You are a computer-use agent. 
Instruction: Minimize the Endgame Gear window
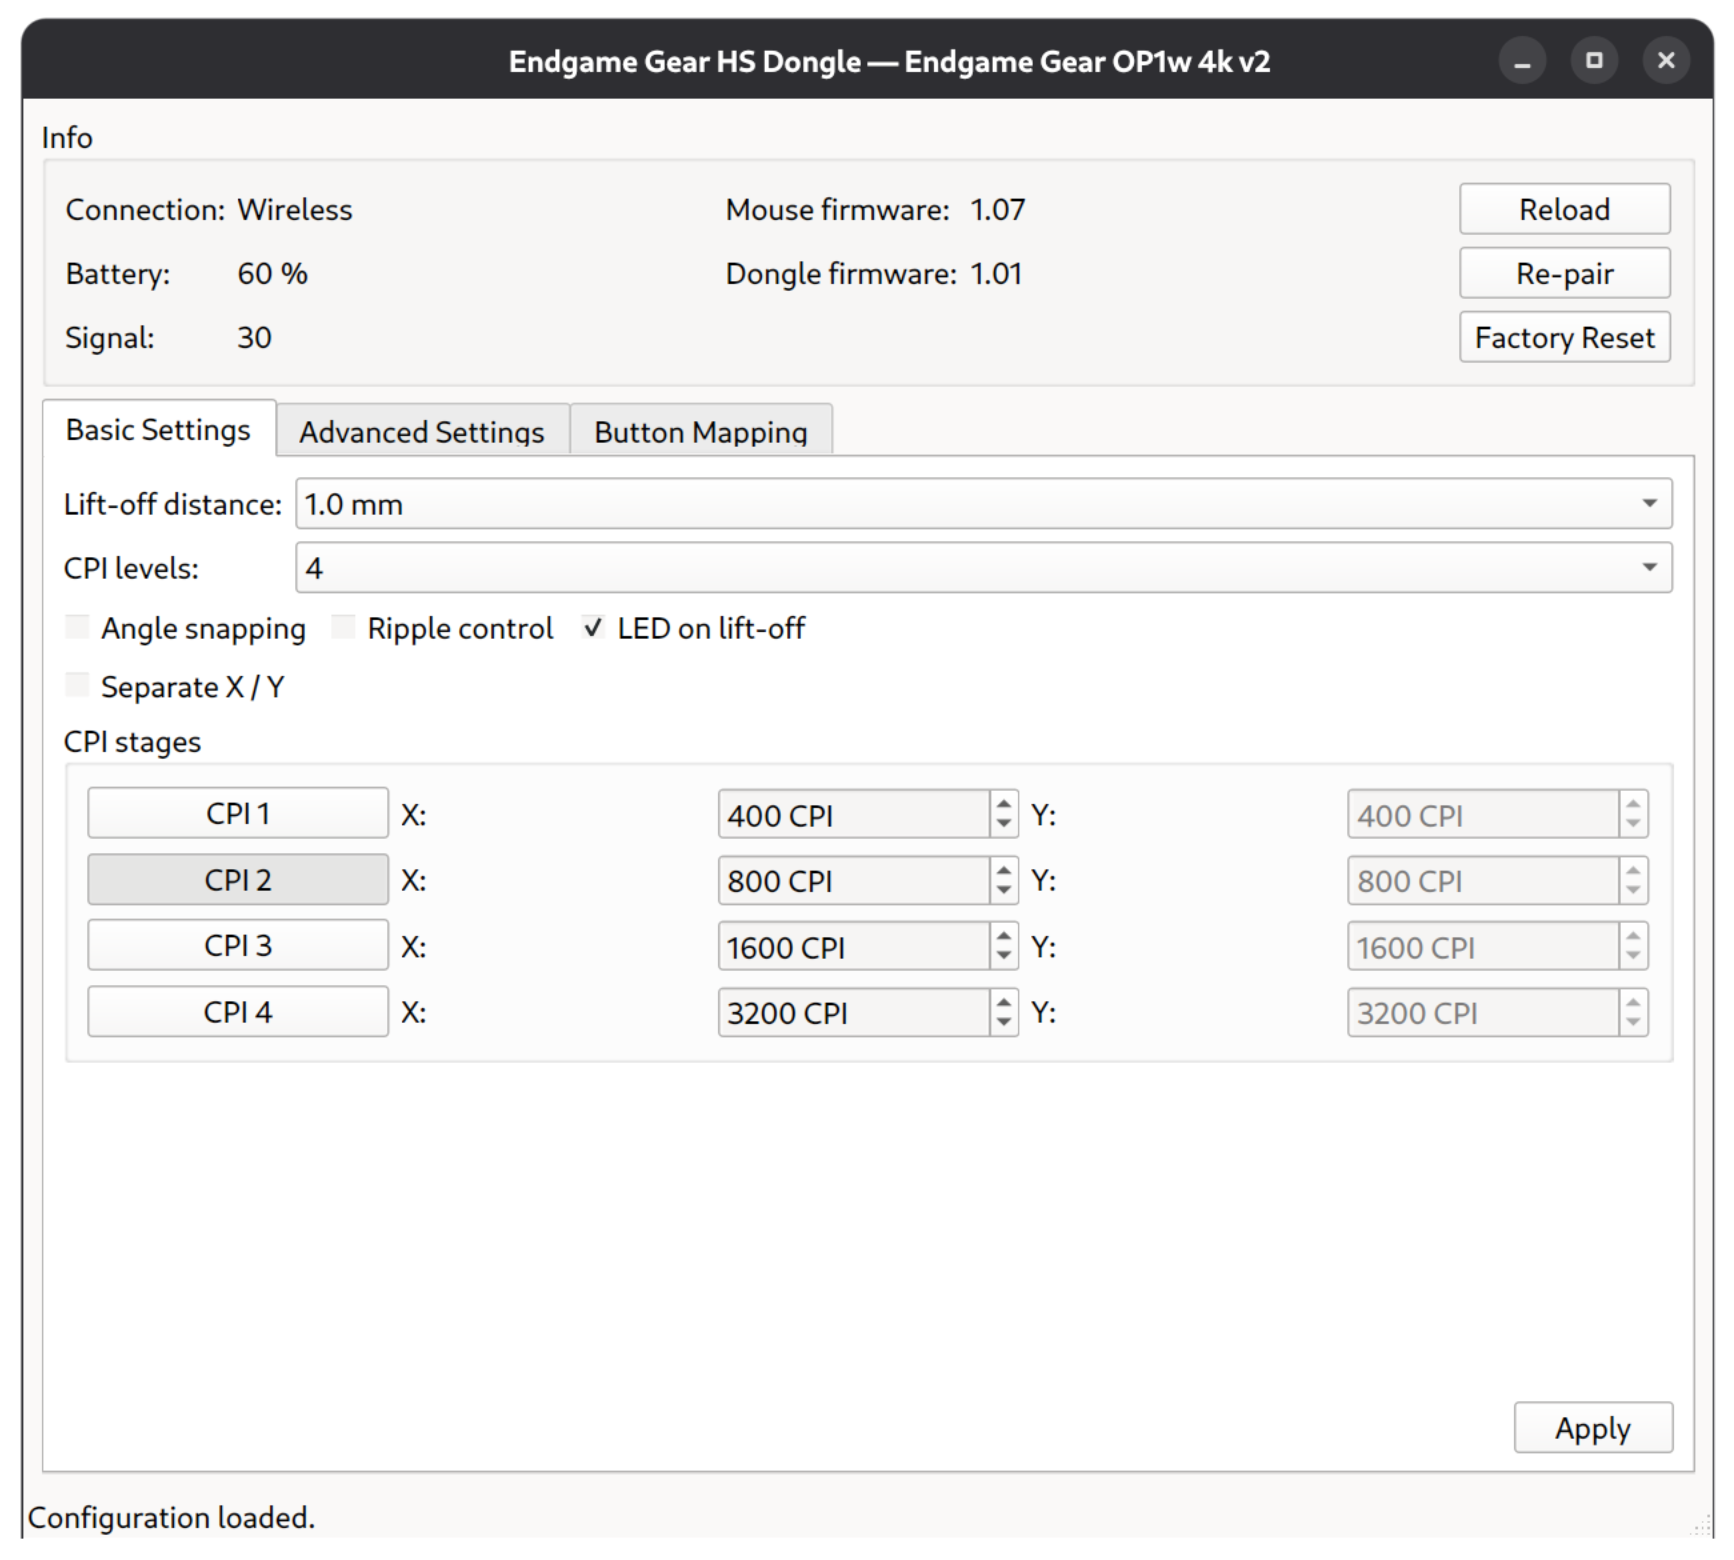1522,62
